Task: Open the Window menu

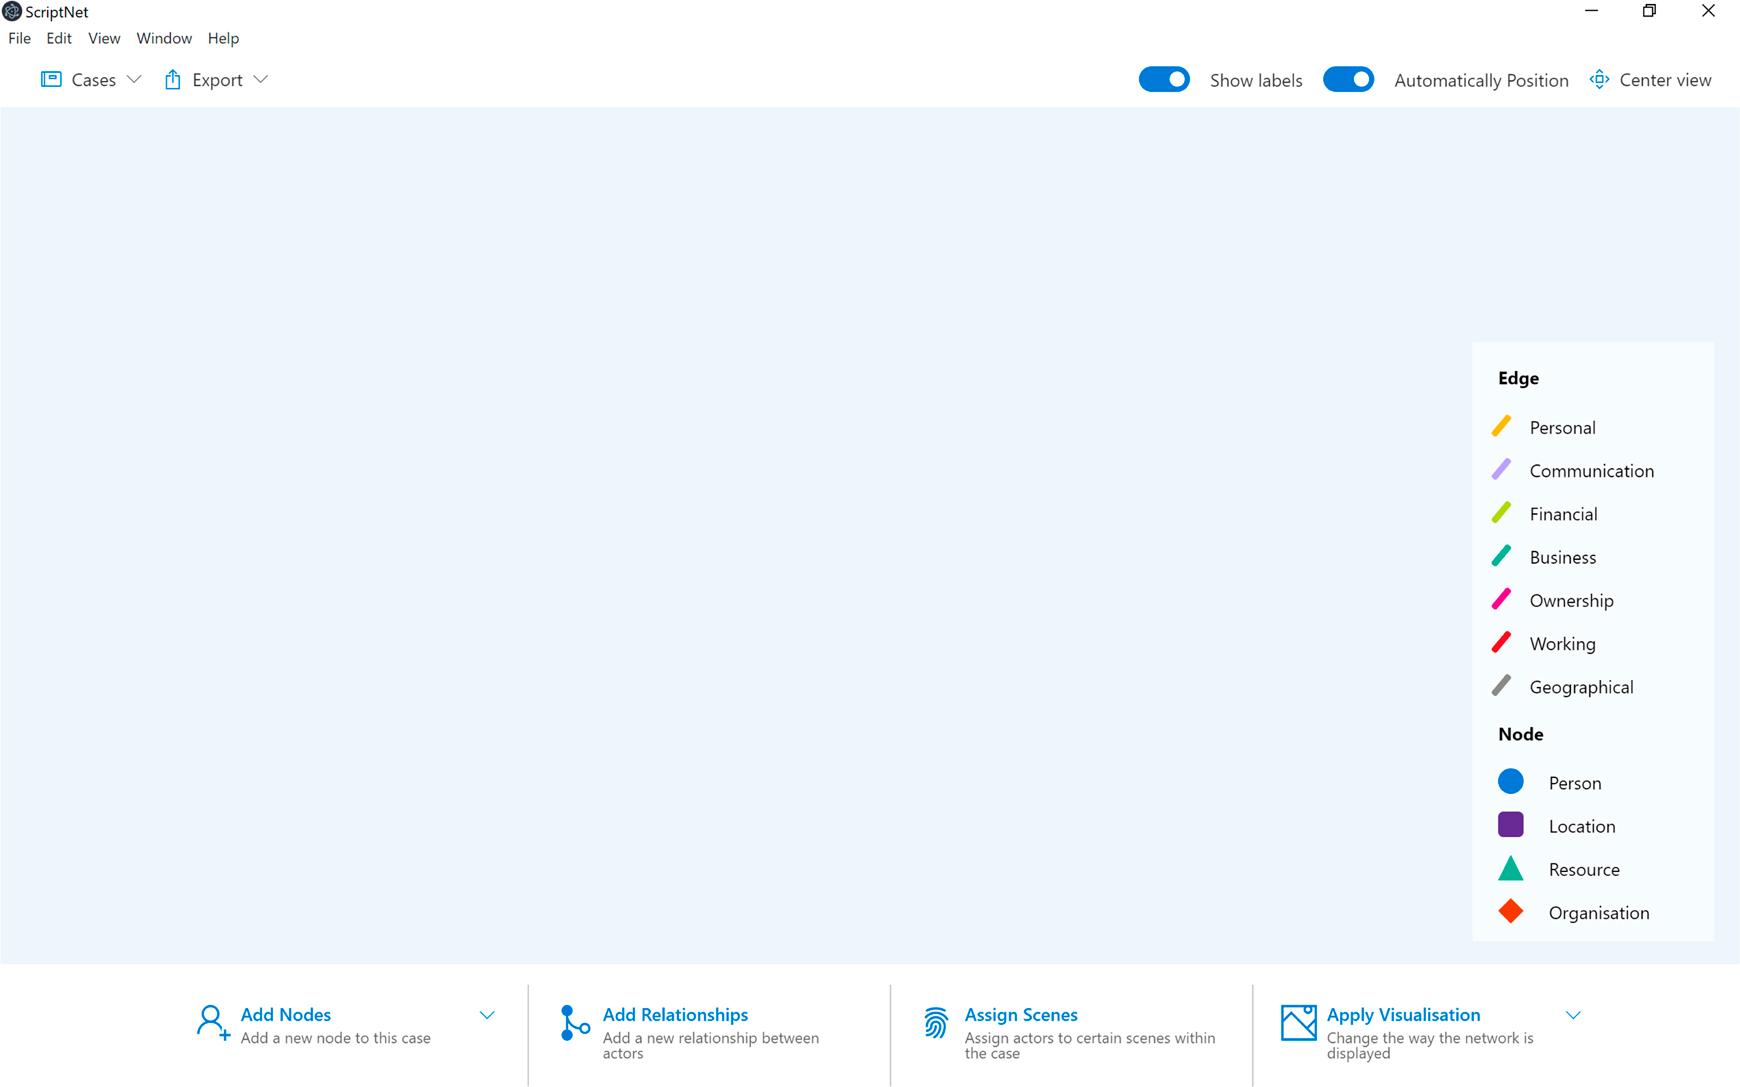Action: tap(164, 38)
